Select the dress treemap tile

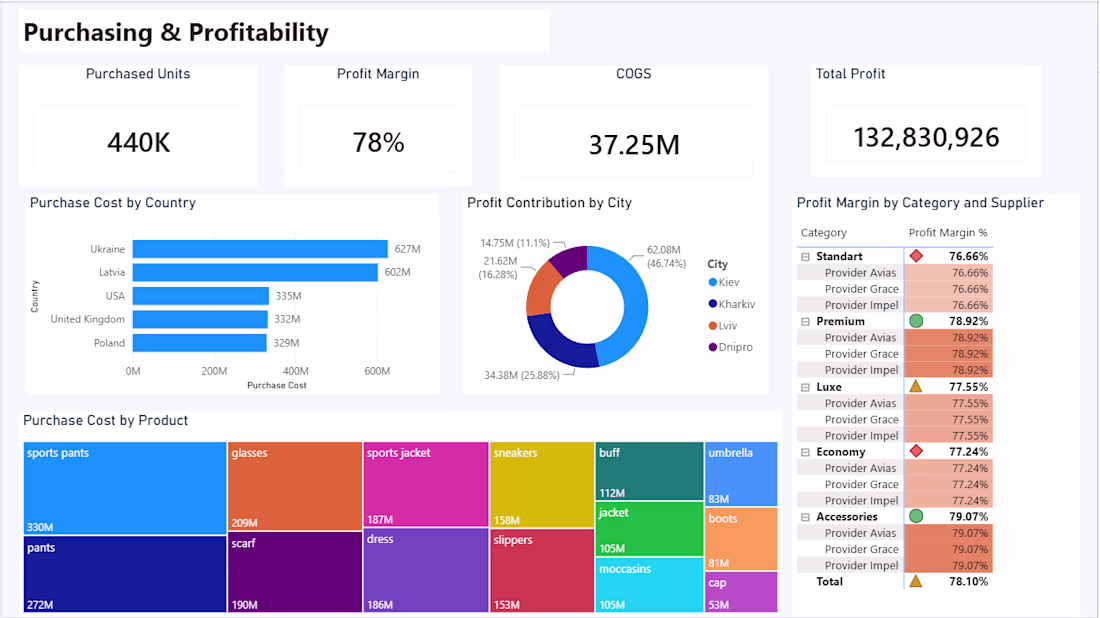[x=426, y=570]
